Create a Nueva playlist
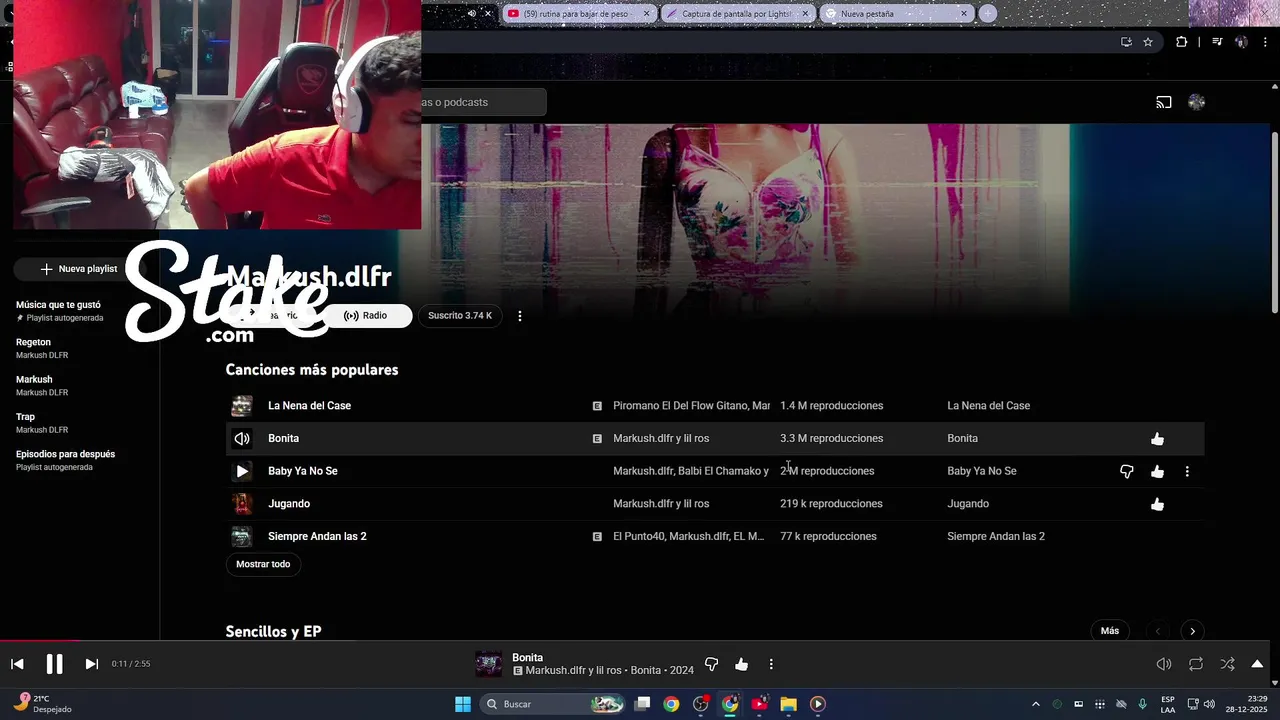 (x=78, y=269)
